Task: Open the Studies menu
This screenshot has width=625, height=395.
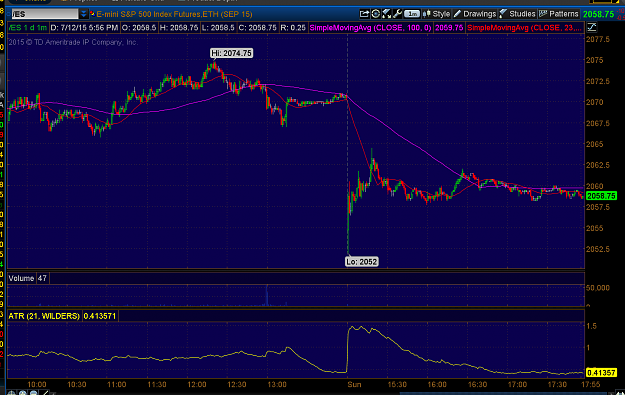Action: coord(517,14)
